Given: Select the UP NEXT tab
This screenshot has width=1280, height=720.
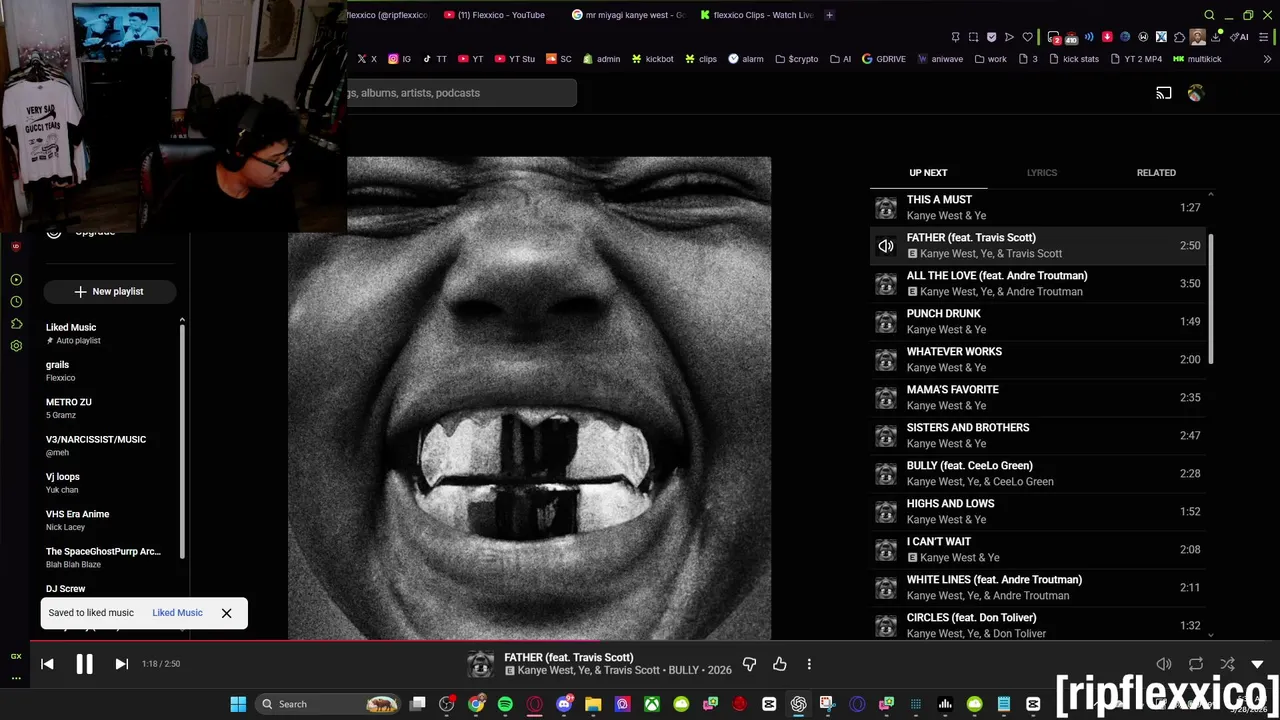Looking at the screenshot, I should (x=928, y=173).
